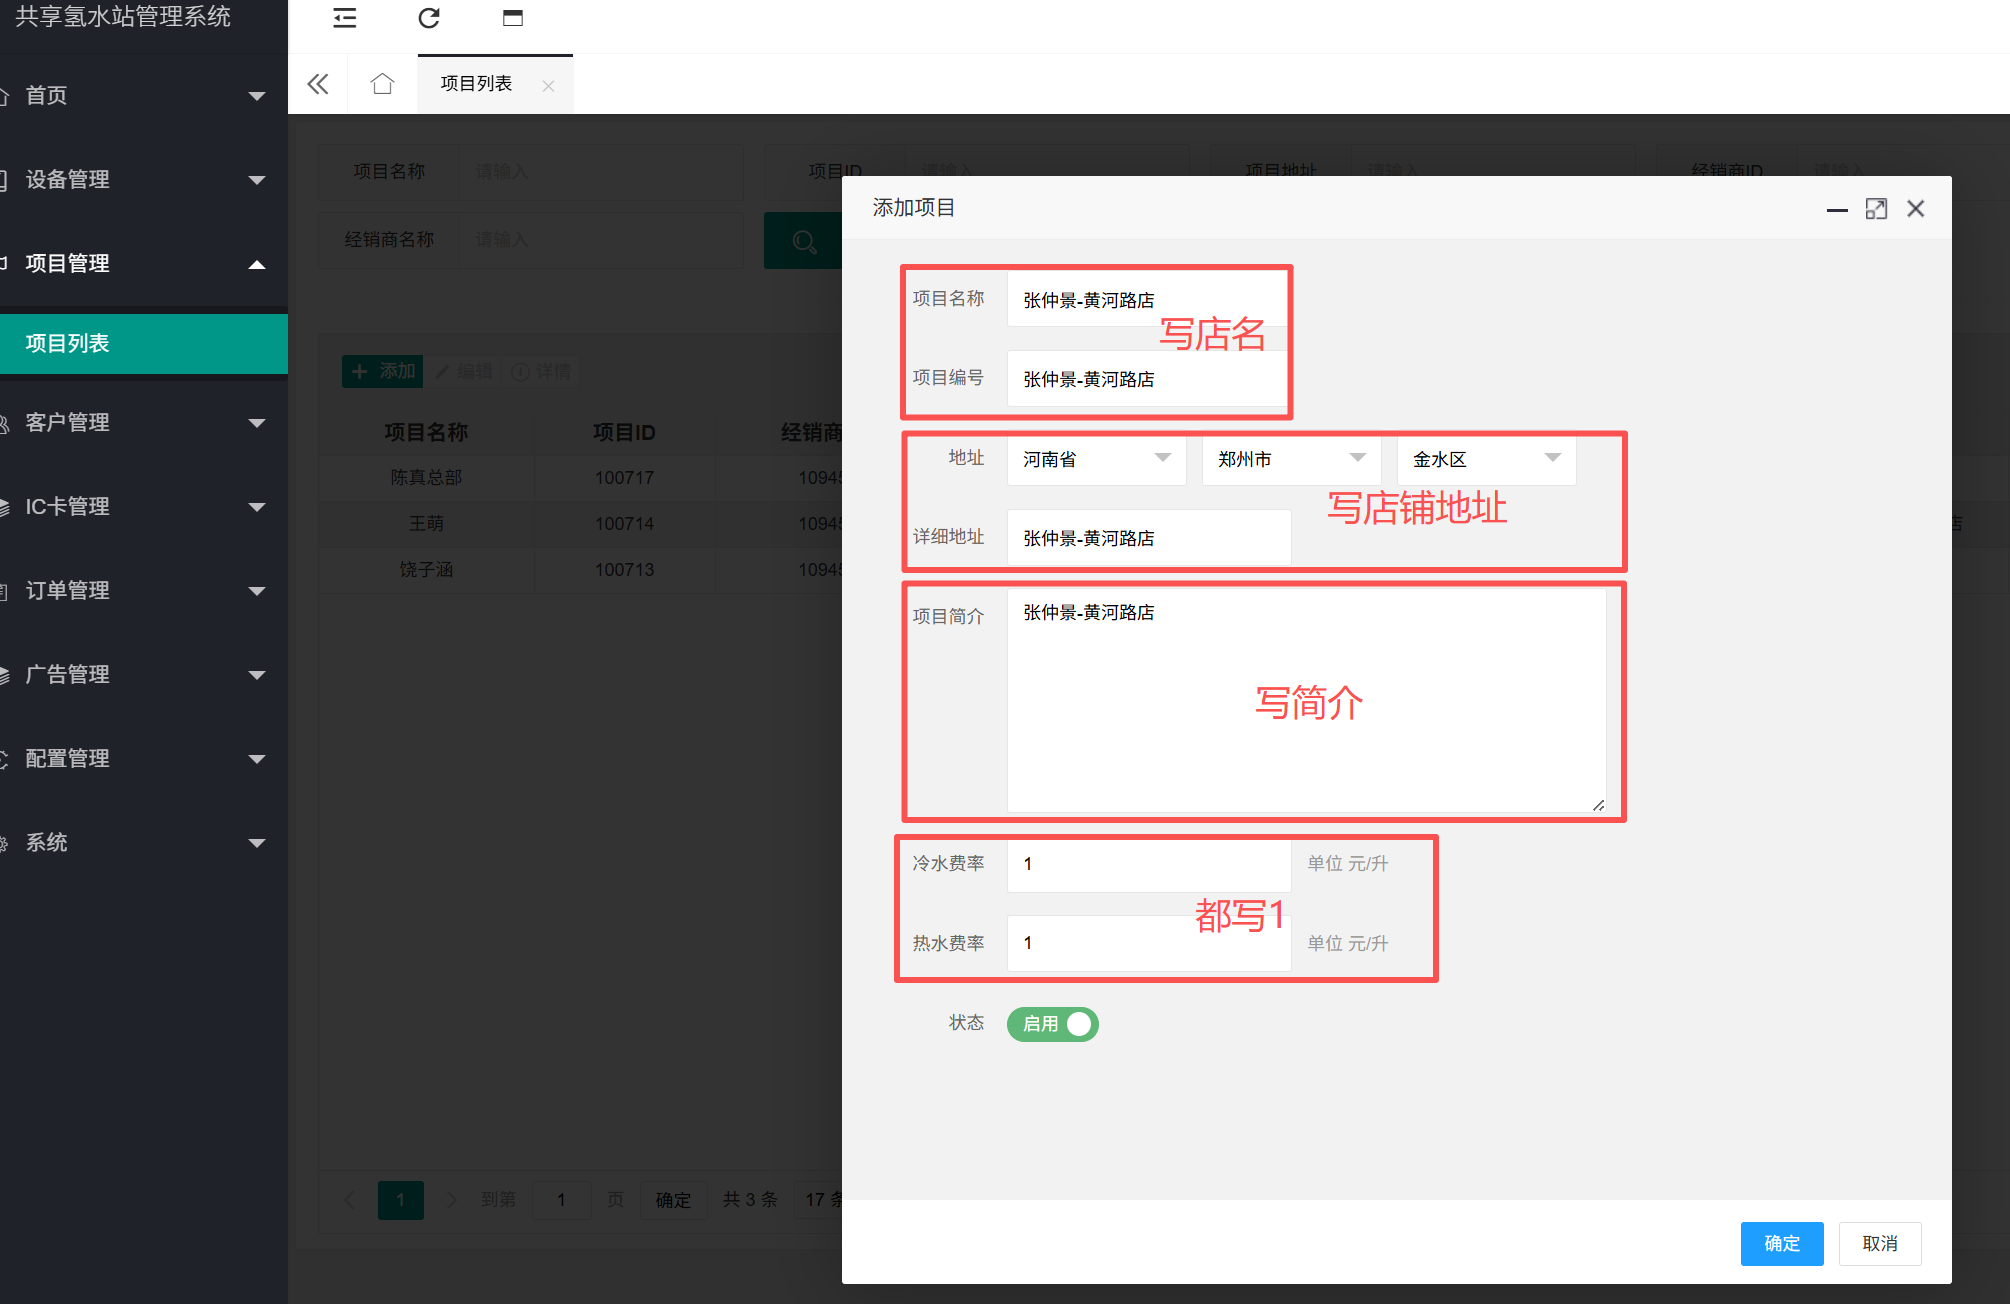
Task: Collapse the sidebar with the menu-fold icon
Action: click(x=345, y=18)
